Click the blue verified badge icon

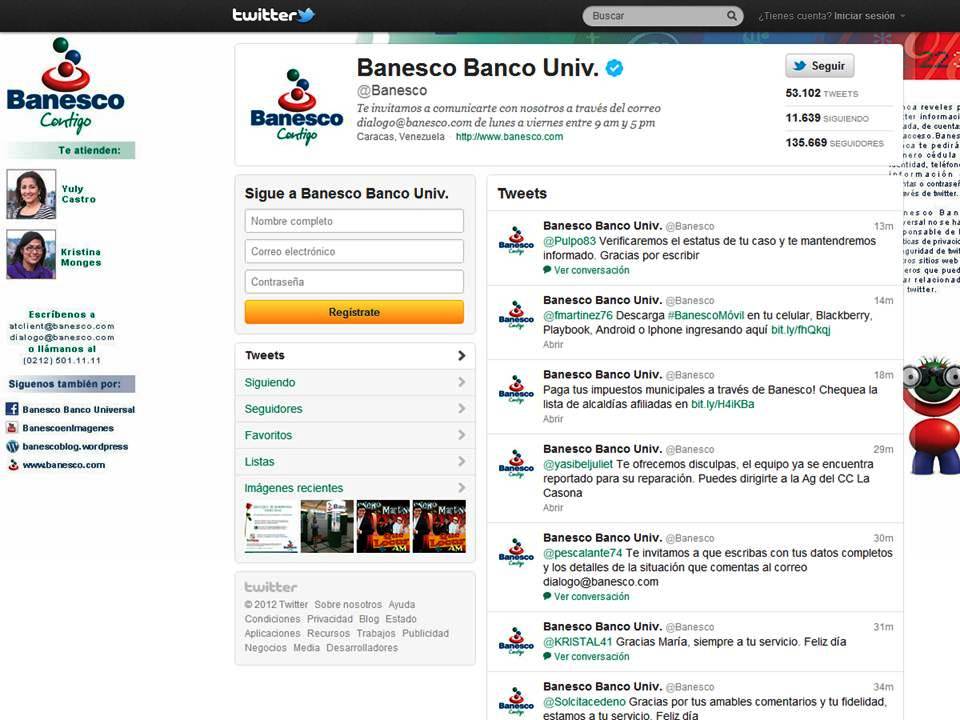point(615,68)
